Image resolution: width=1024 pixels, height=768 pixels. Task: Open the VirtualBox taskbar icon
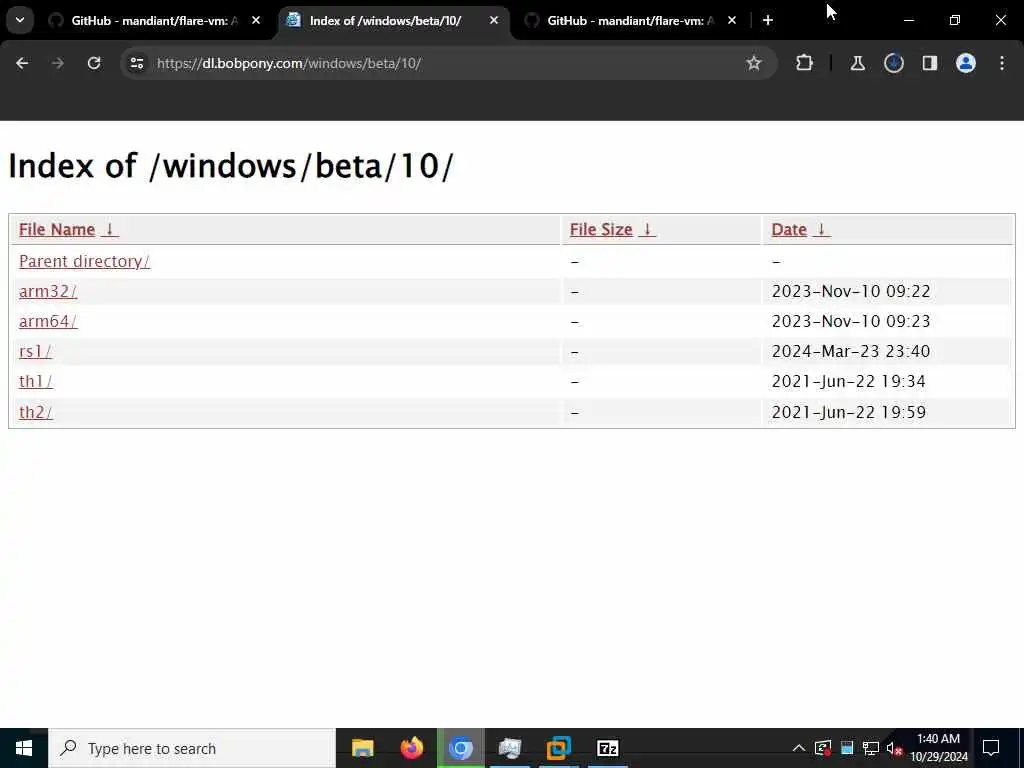coord(558,748)
